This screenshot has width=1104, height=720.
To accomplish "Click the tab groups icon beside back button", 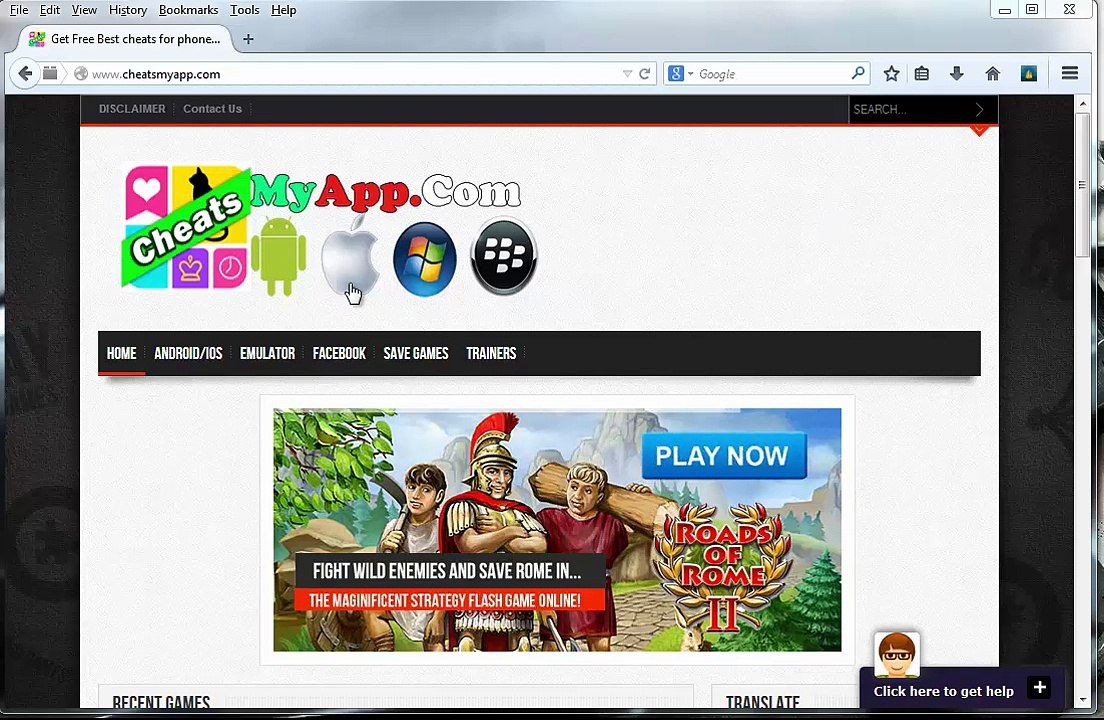I will tap(50, 73).
